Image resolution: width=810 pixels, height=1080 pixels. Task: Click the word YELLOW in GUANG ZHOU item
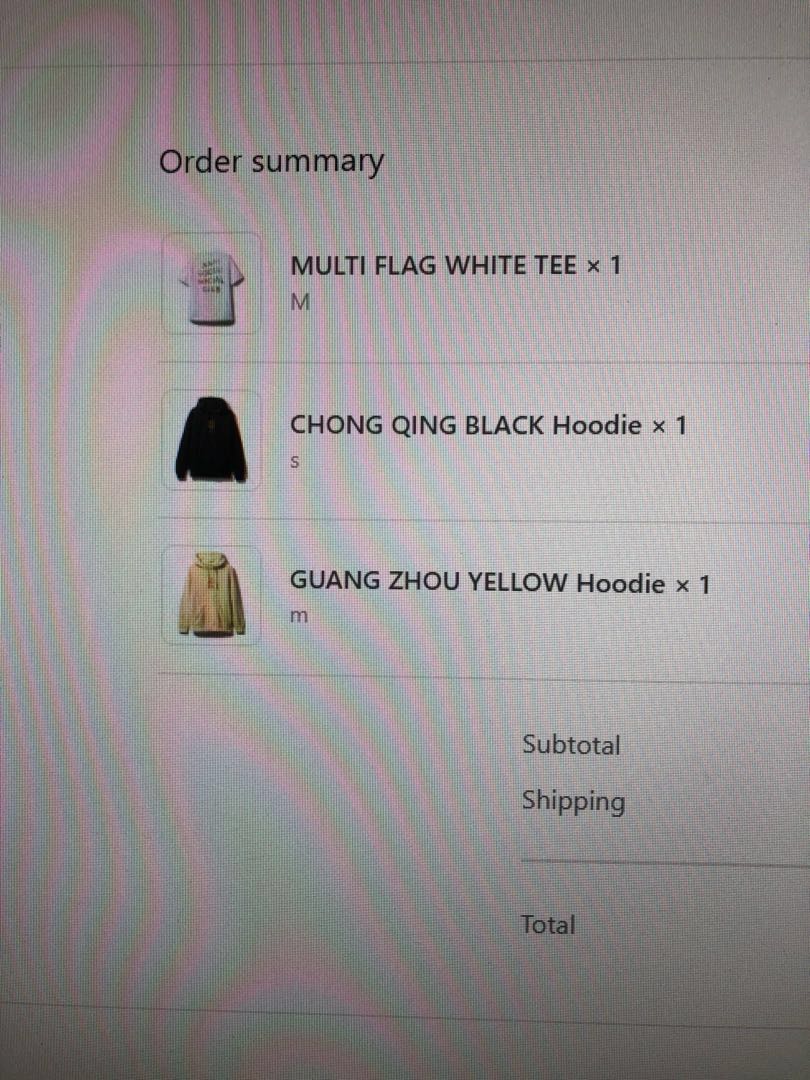click(x=516, y=583)
